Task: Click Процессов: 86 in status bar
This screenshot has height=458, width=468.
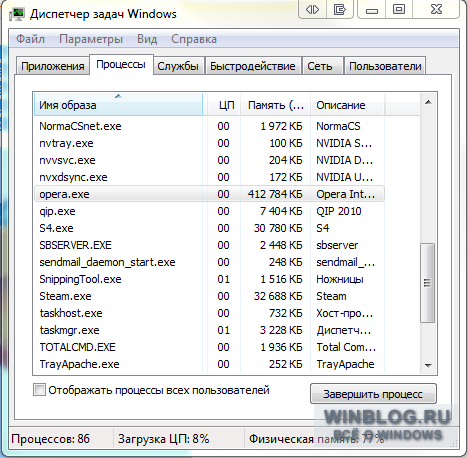Action: pyautogui.click(x=50, y=439)
